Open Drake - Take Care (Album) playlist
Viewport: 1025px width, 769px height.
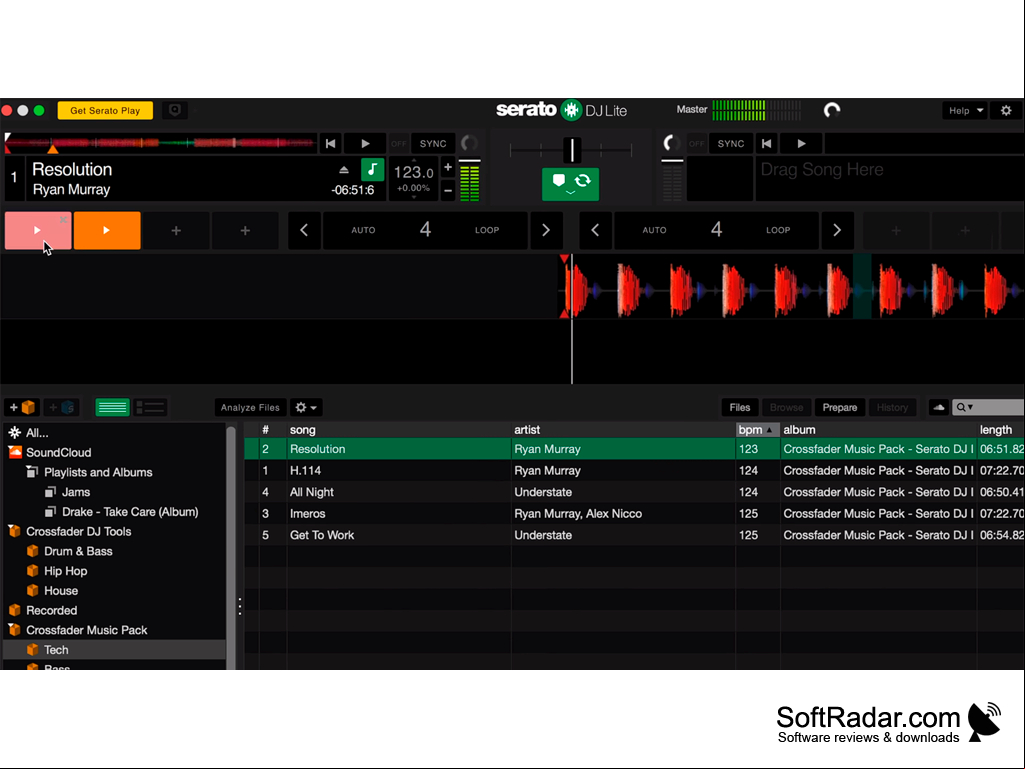pos(129,511)
